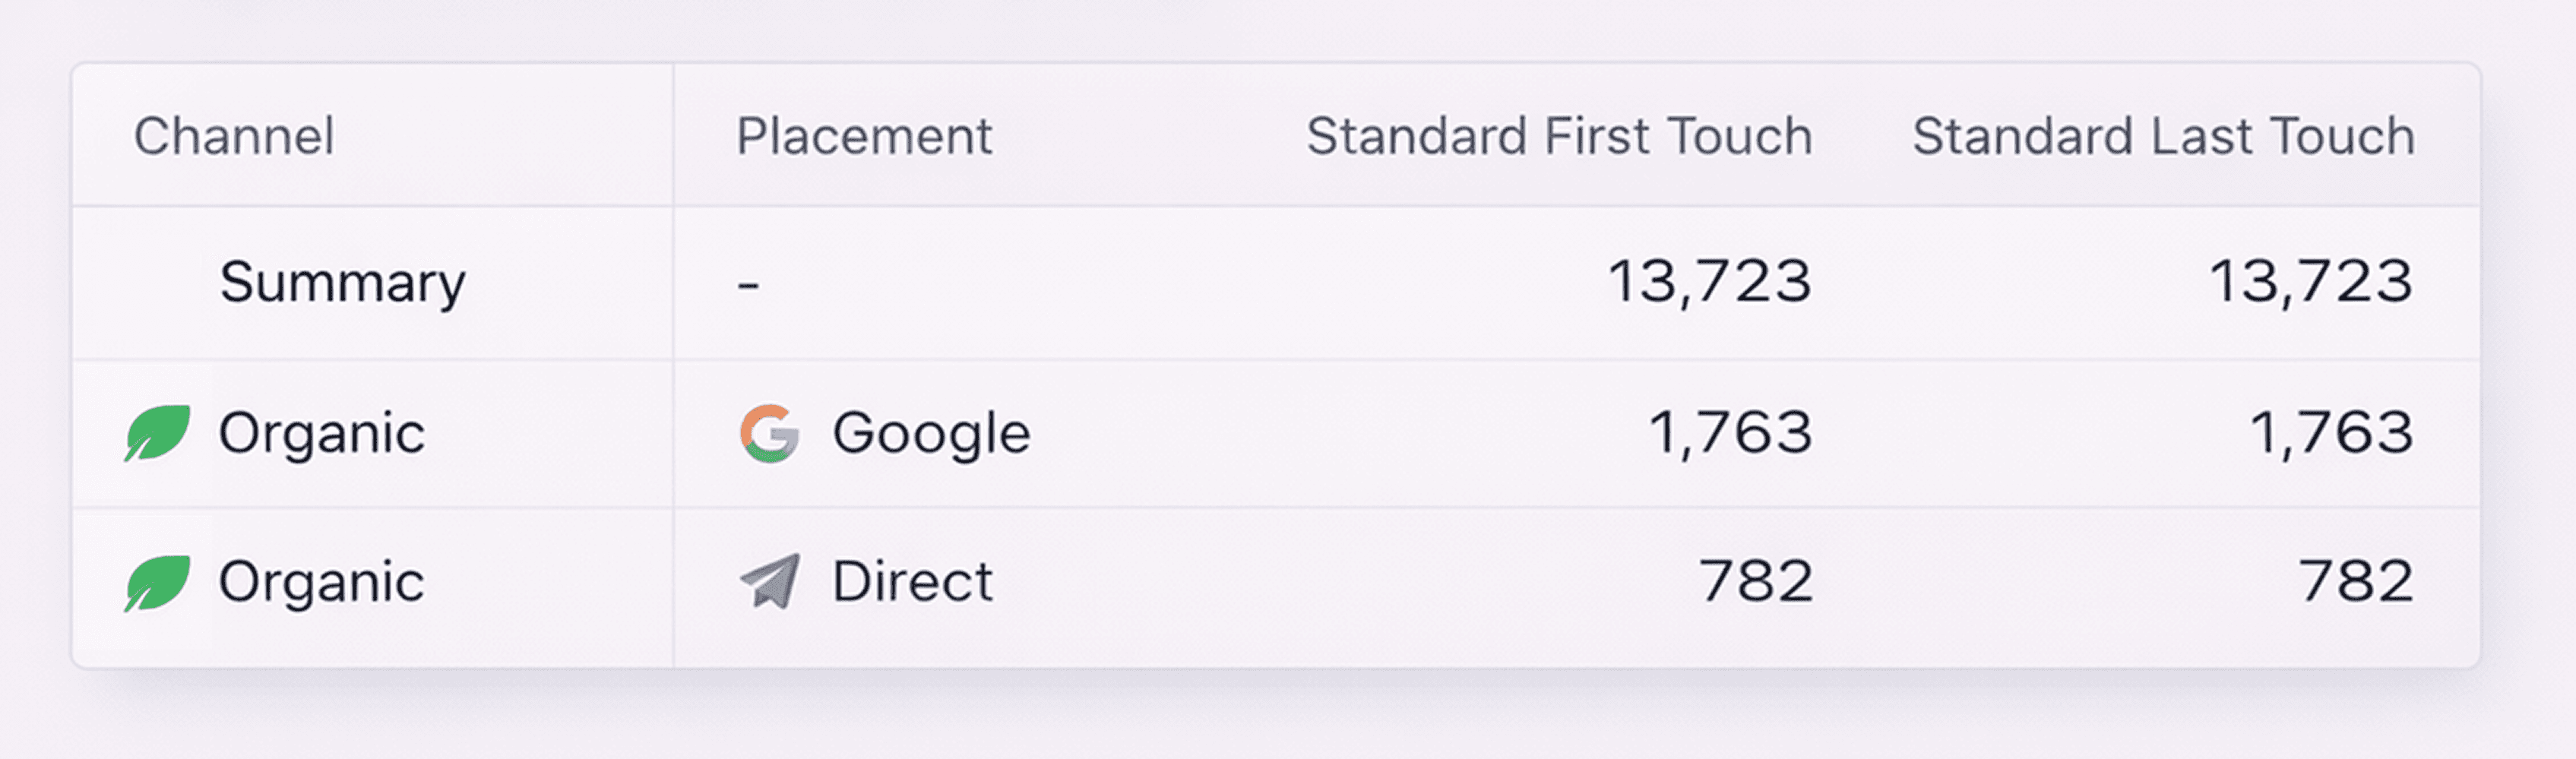
Task: Click the Direct paper plane icon
Action: coord(769,581)
